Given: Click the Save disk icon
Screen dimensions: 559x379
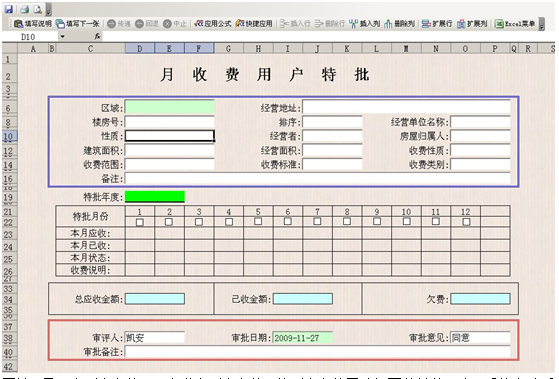Looking at the screenshot, I should pyautogui.click(x=9, y=9).
